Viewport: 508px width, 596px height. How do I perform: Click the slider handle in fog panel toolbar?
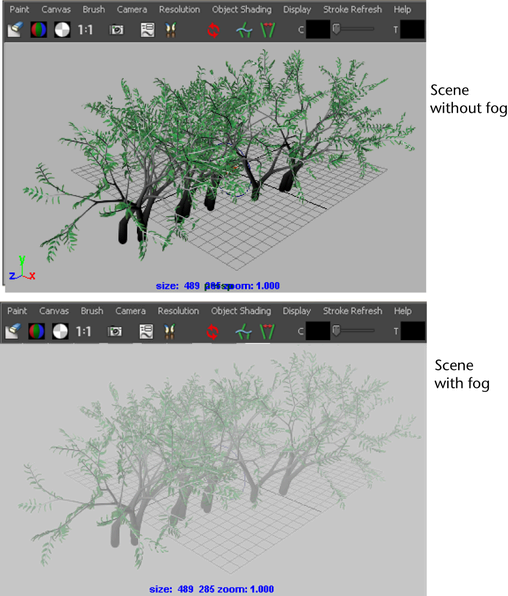tap(336, 331)
